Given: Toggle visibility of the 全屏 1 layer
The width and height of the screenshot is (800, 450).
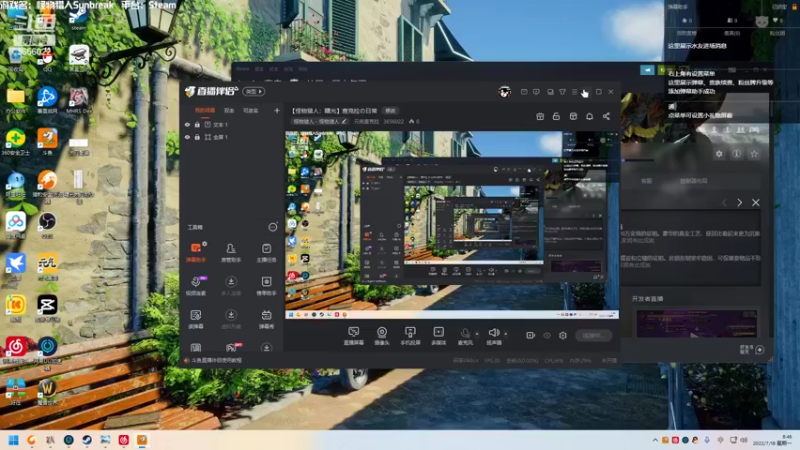Looking at the screenshot, I should tap(187, 137).
